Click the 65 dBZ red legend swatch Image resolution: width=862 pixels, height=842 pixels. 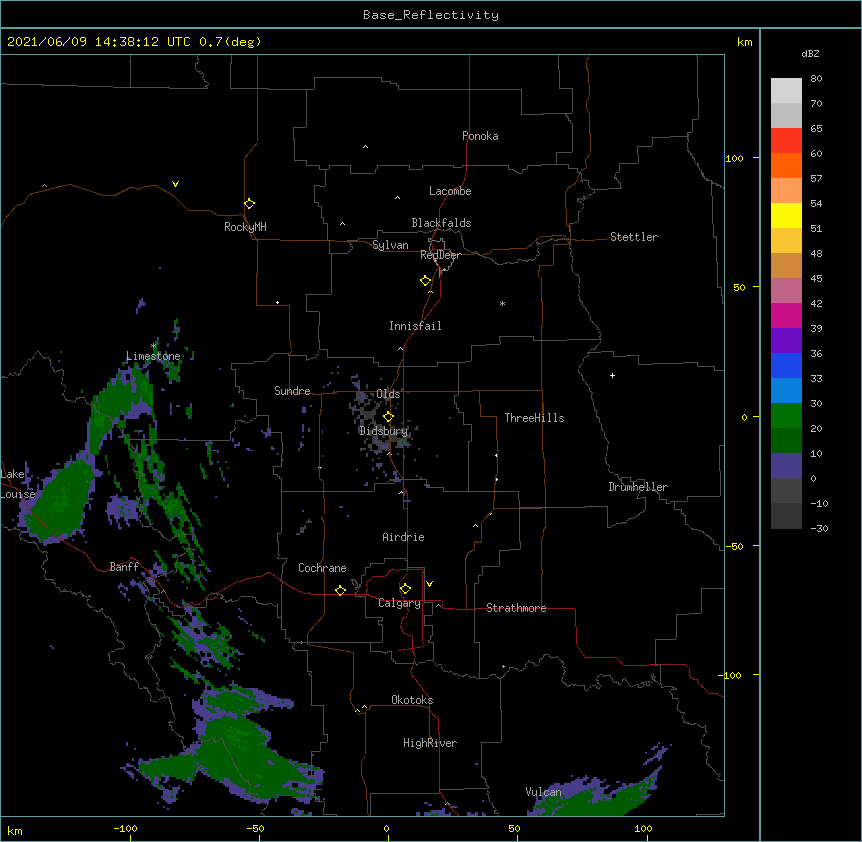click(x=786, y=141)
